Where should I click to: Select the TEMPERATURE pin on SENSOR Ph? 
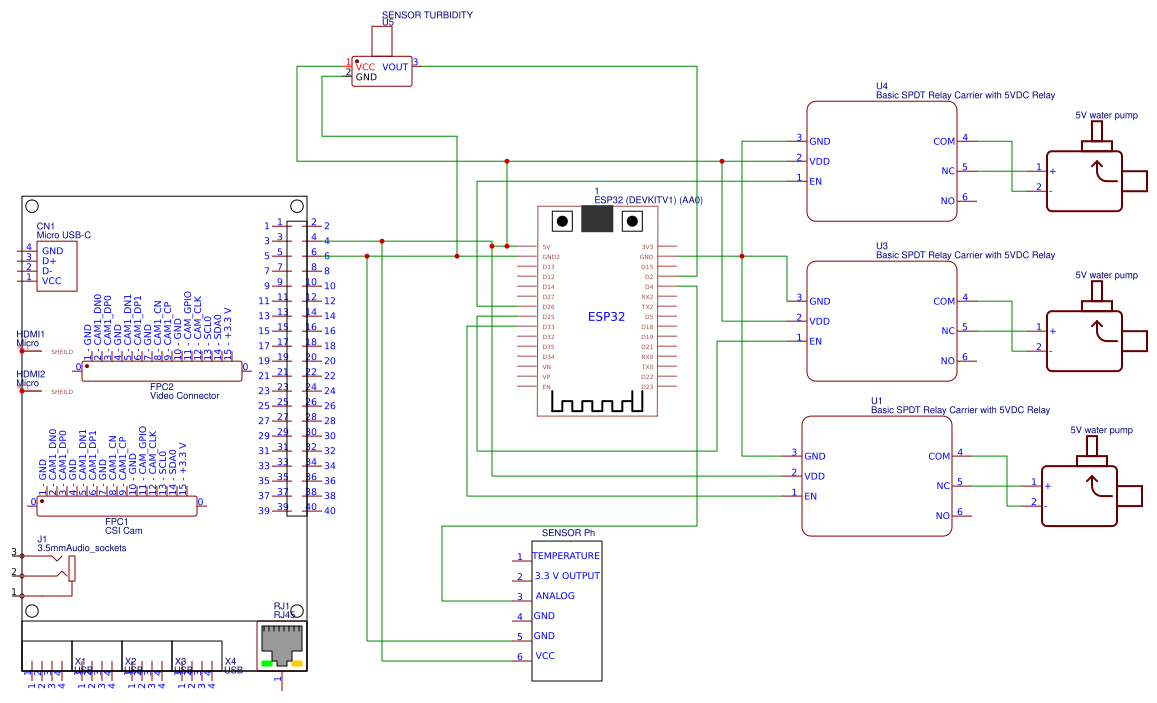point(566,555)
